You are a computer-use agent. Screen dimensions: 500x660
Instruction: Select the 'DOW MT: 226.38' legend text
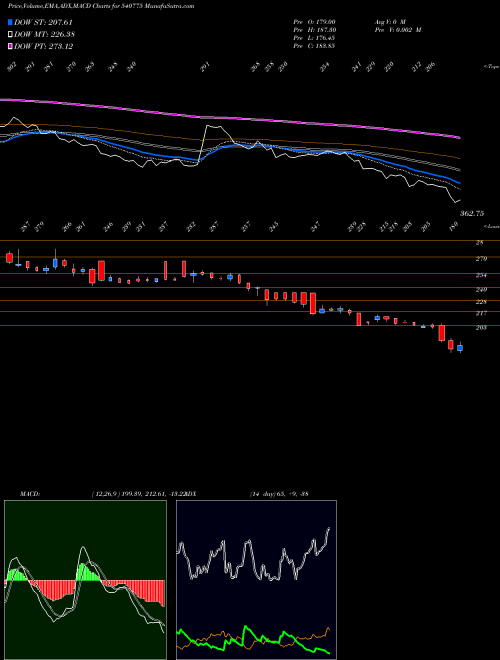click(44, 34)
